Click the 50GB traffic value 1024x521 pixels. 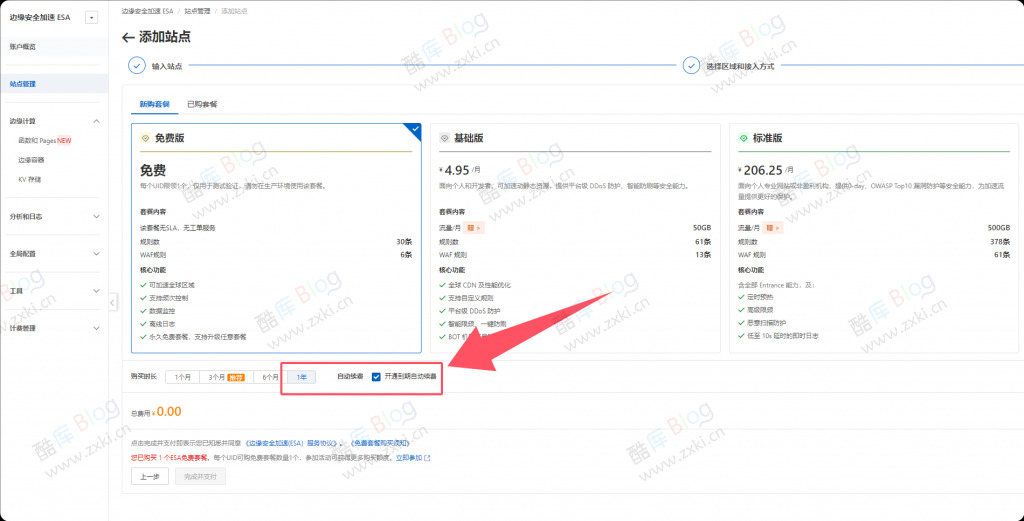point(701,228)
